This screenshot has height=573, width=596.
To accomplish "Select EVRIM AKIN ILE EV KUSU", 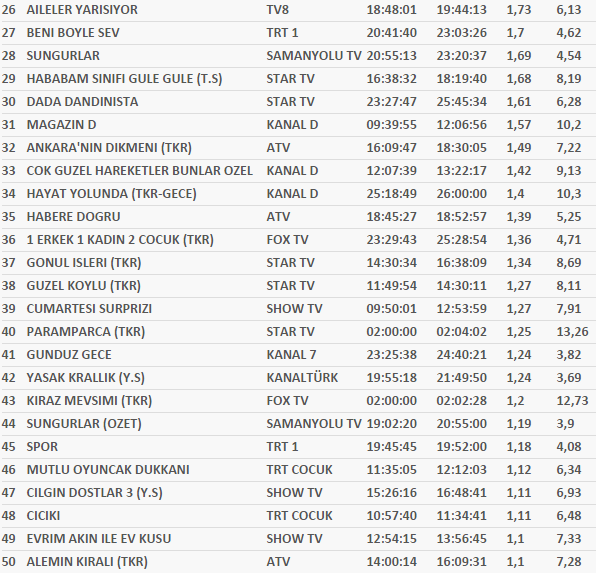I will 98,539.
